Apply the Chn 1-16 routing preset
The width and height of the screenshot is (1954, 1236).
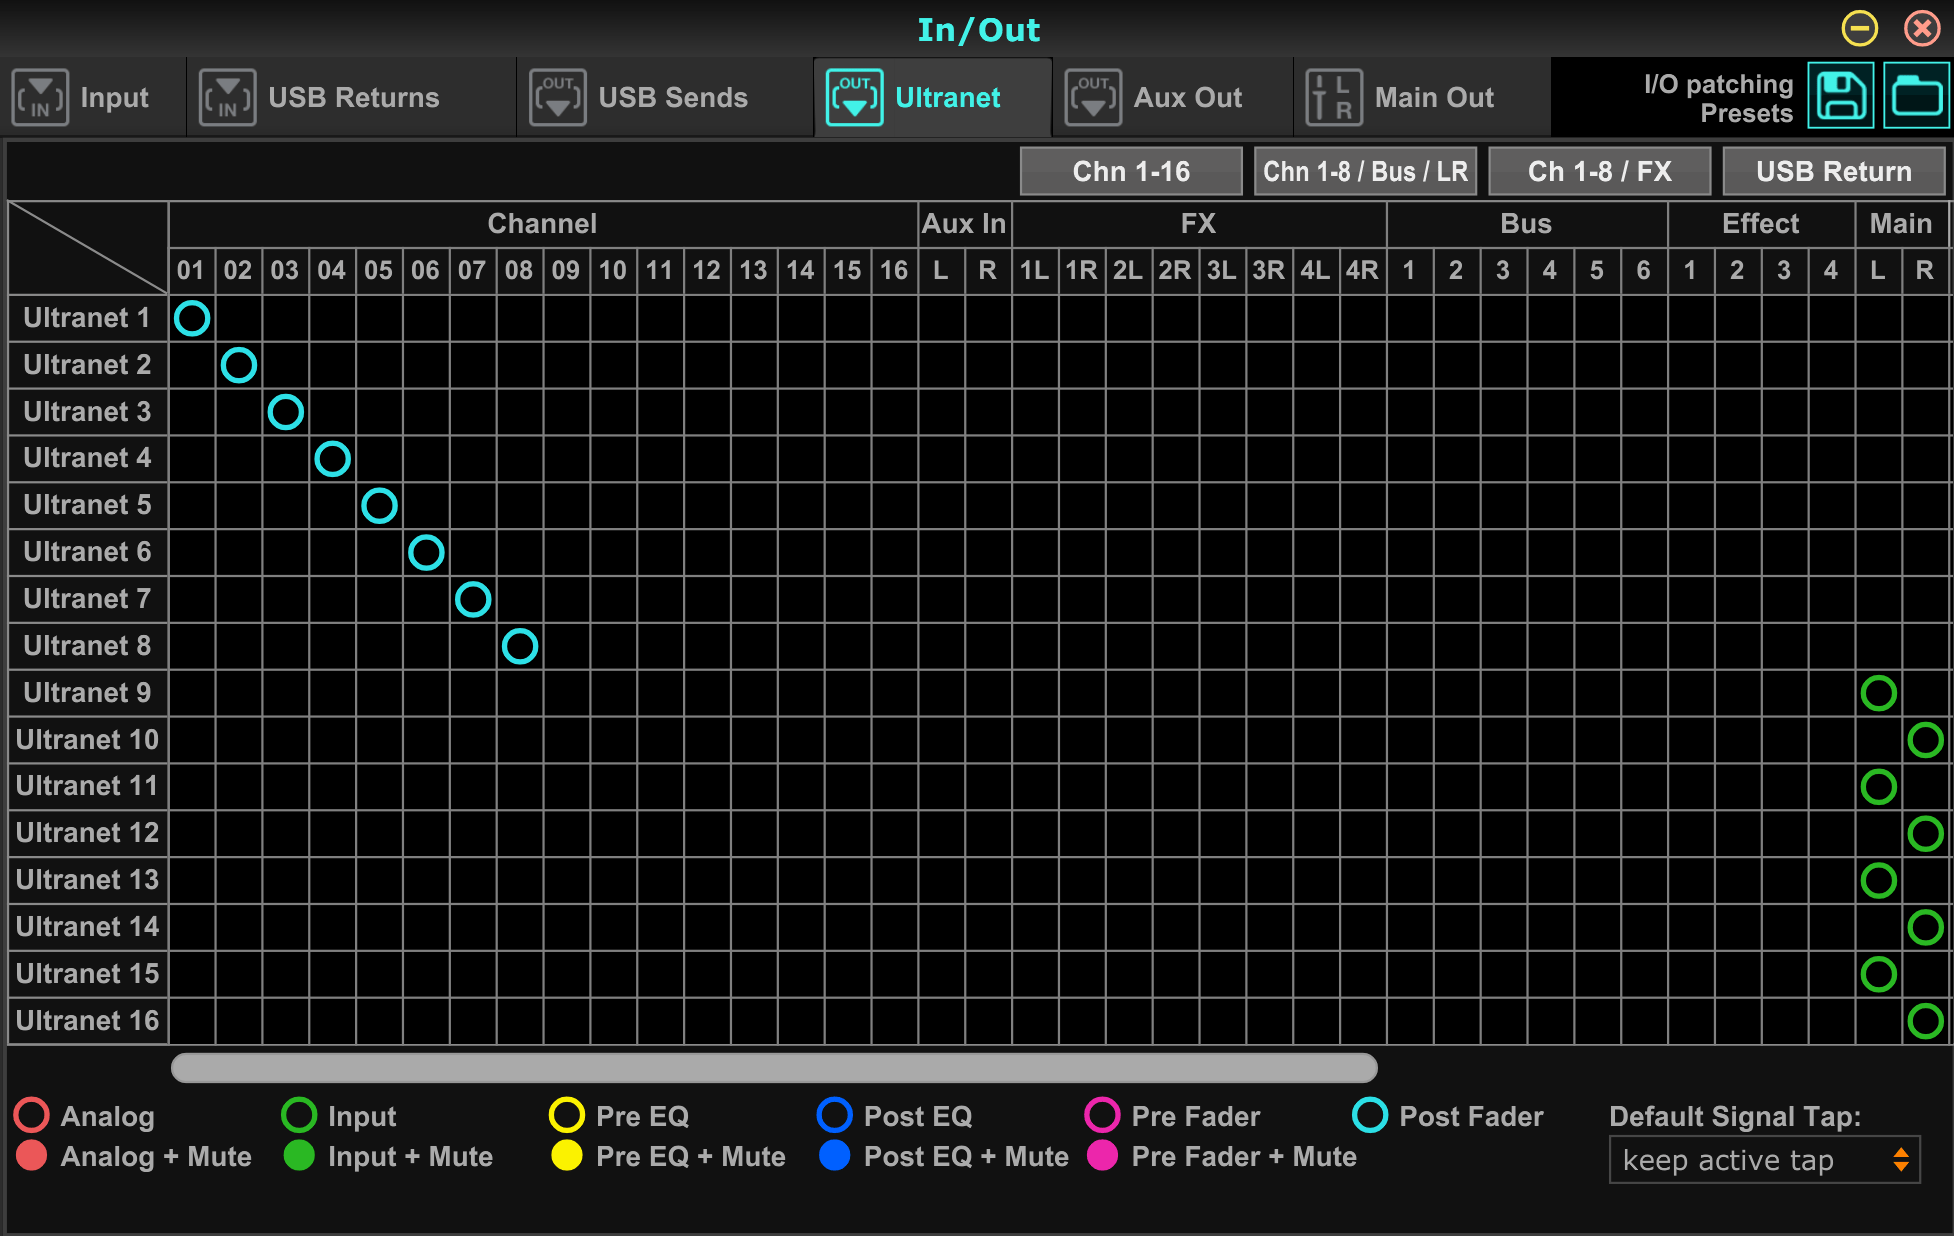[x=1131, y=172]
